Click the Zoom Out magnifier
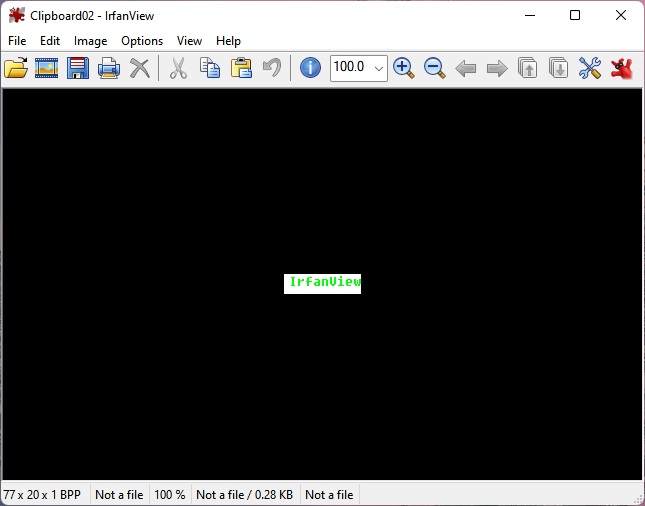 (x=434, y=68)
